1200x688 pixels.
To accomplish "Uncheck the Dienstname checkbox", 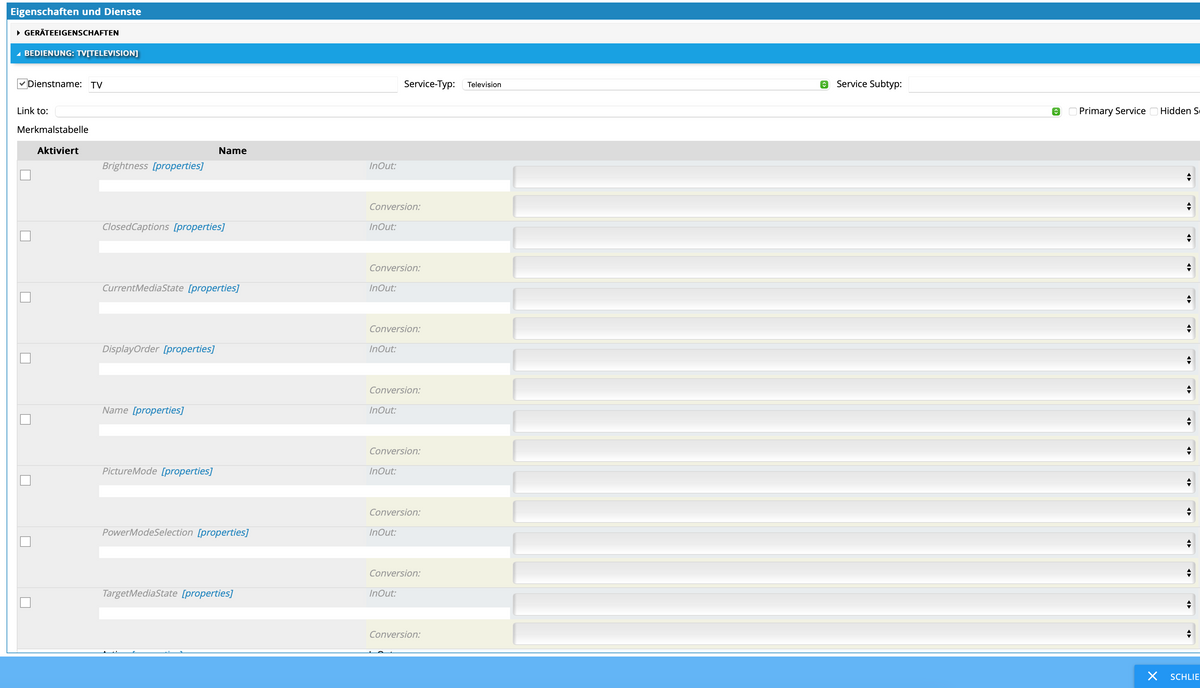I will coord(23,84).
